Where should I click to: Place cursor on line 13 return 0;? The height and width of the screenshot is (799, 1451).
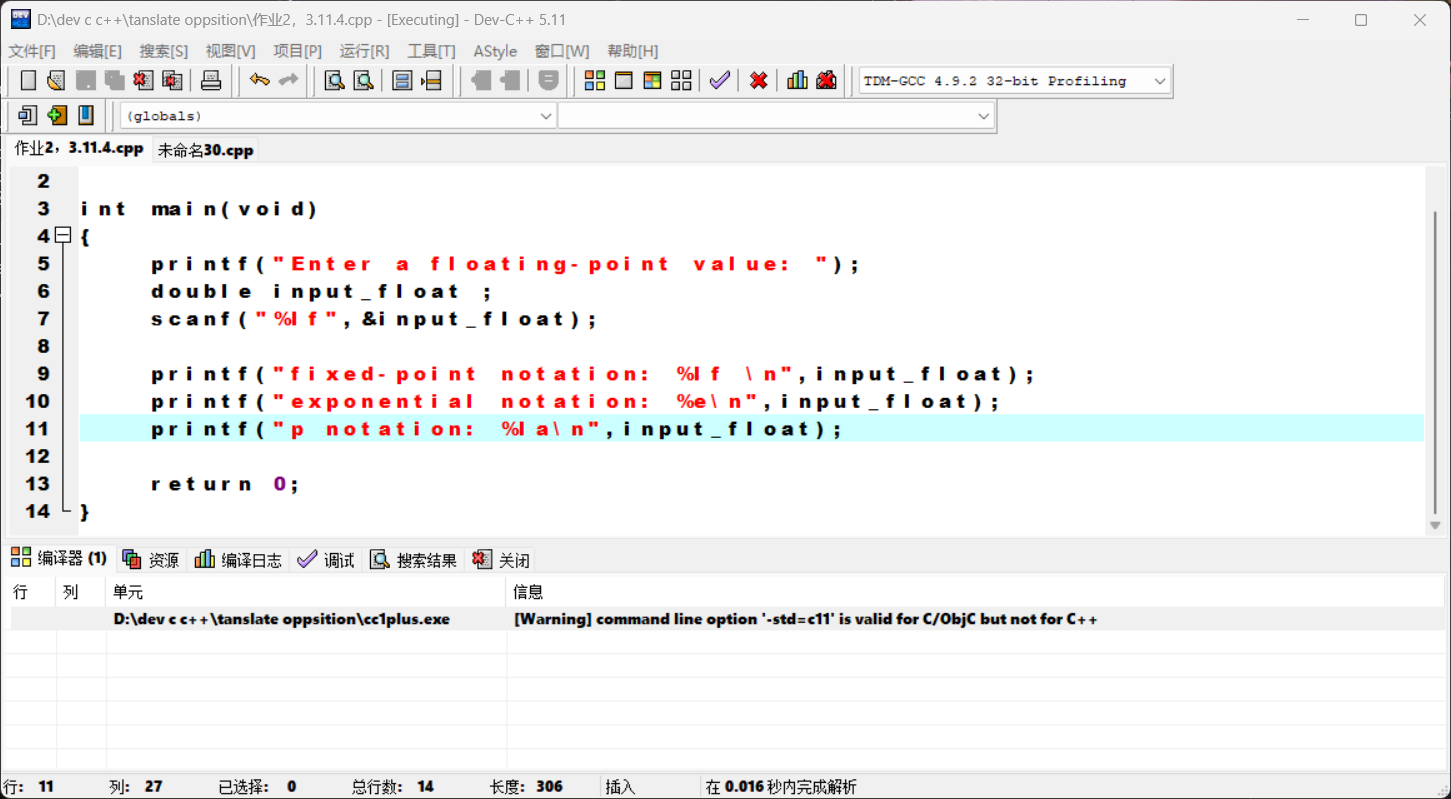[x=225, y=484]
